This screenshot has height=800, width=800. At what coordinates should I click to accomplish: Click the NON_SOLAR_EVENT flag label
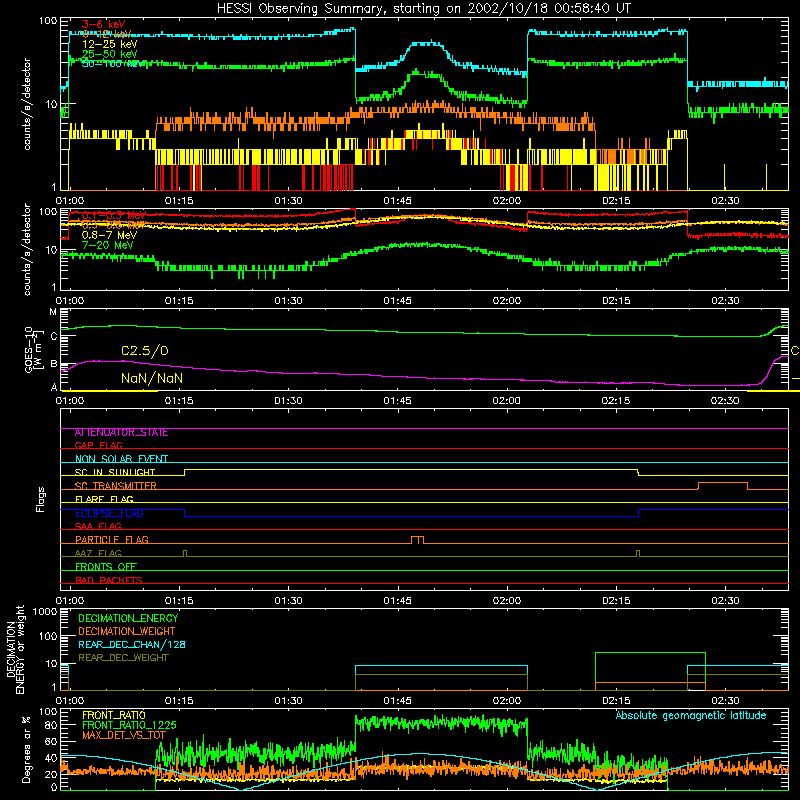pos(121,459)
